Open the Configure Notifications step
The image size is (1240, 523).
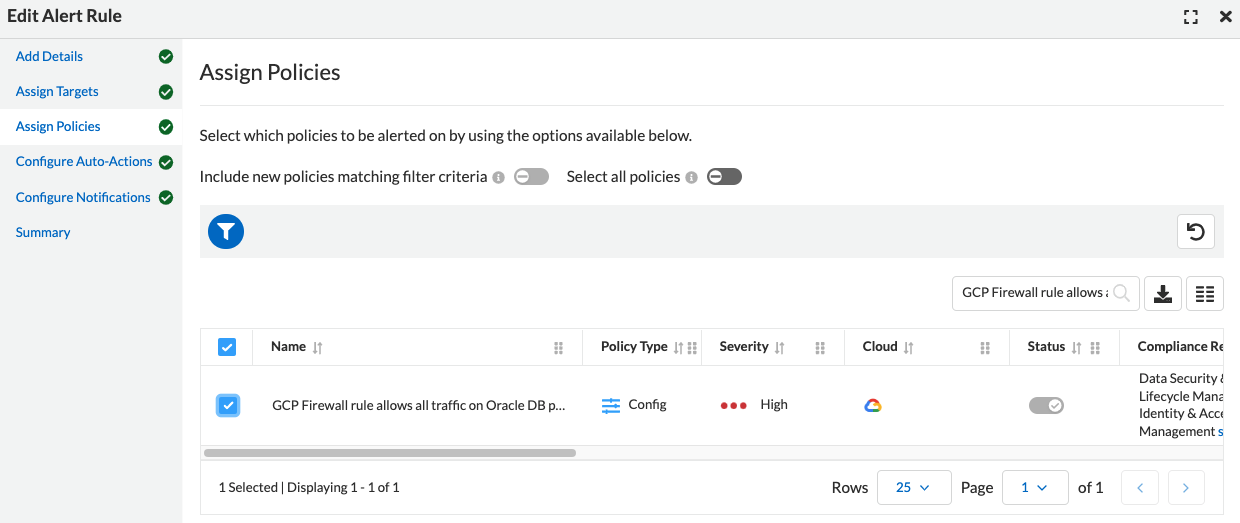[83, 197]
